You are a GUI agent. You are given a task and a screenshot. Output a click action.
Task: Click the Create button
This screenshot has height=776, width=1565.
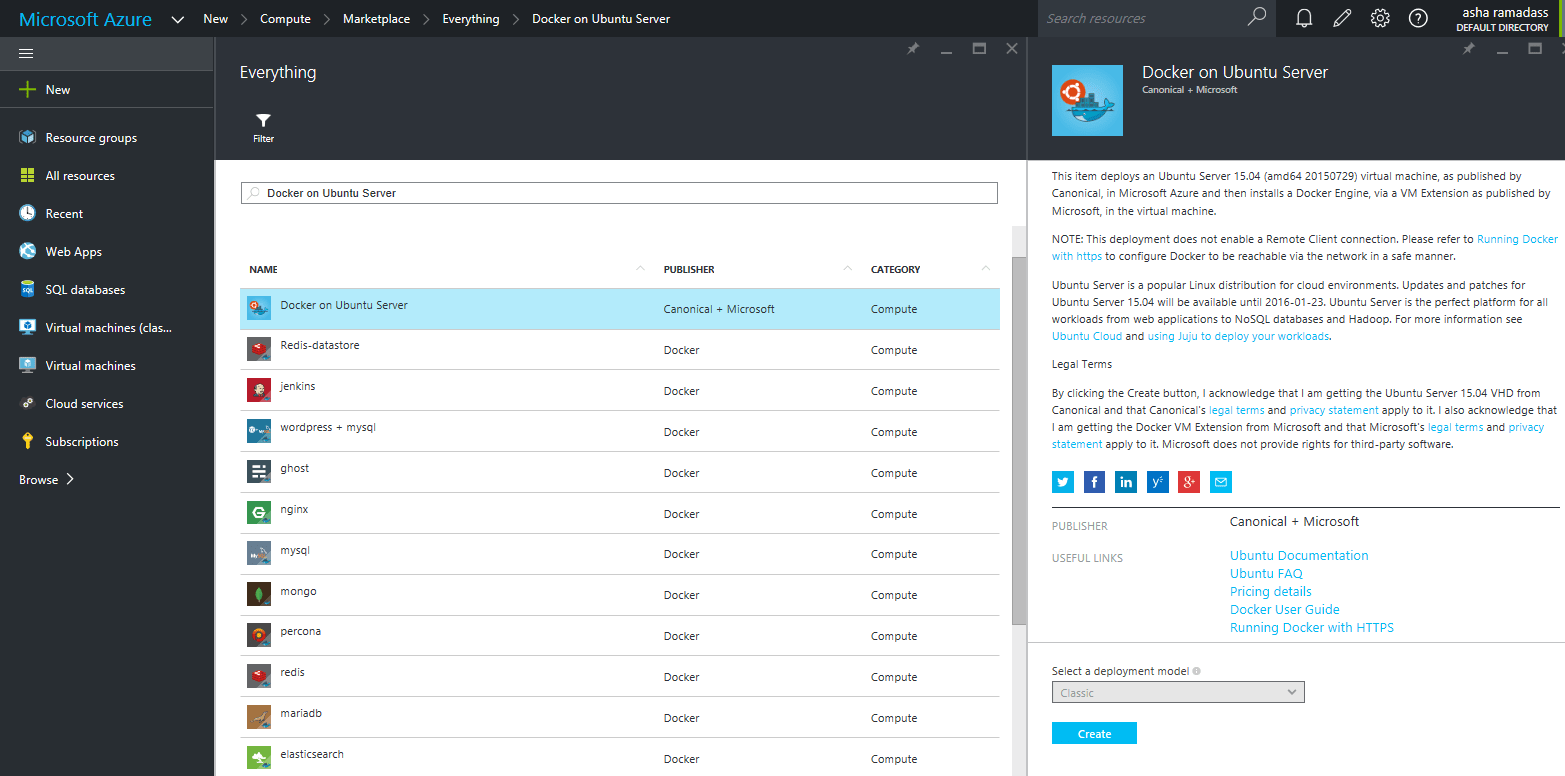tap(1094, 734)
